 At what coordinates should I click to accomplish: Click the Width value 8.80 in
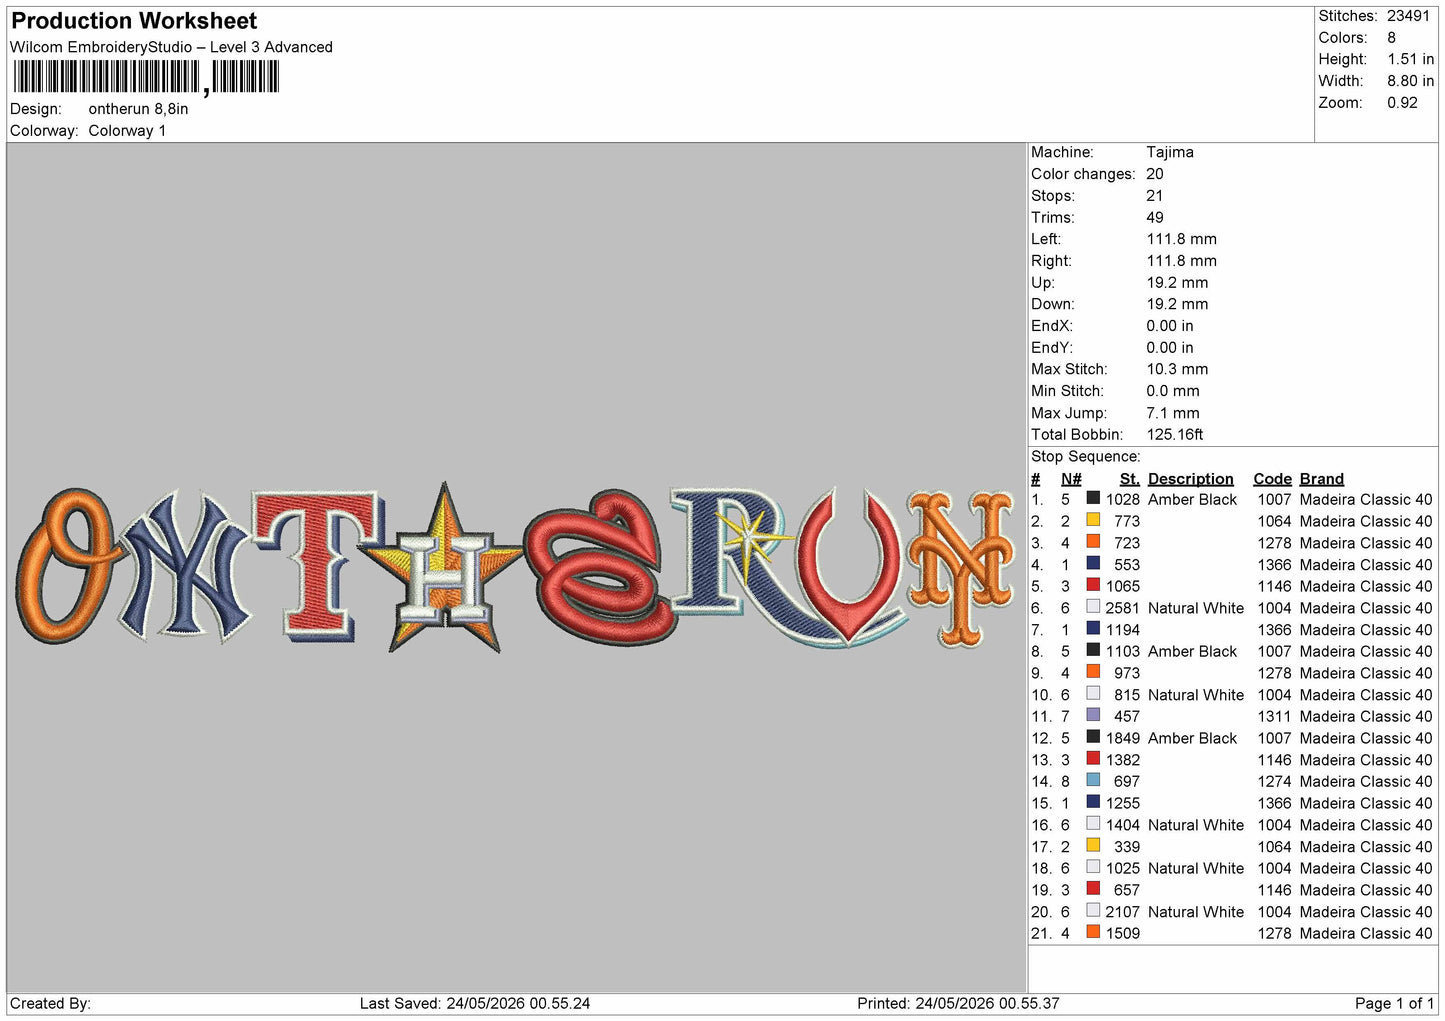click(x=1410, y=81)
